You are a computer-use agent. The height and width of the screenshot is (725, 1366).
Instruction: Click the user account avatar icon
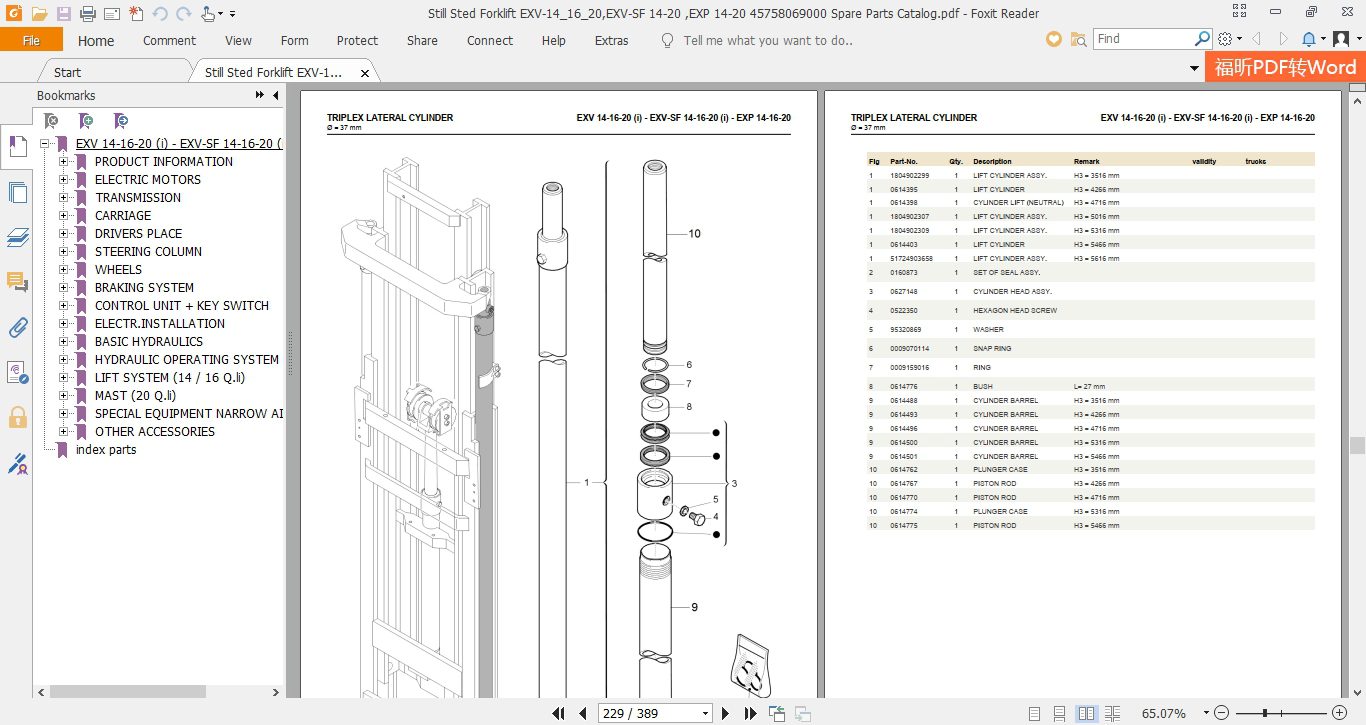tap(1341, 39)
